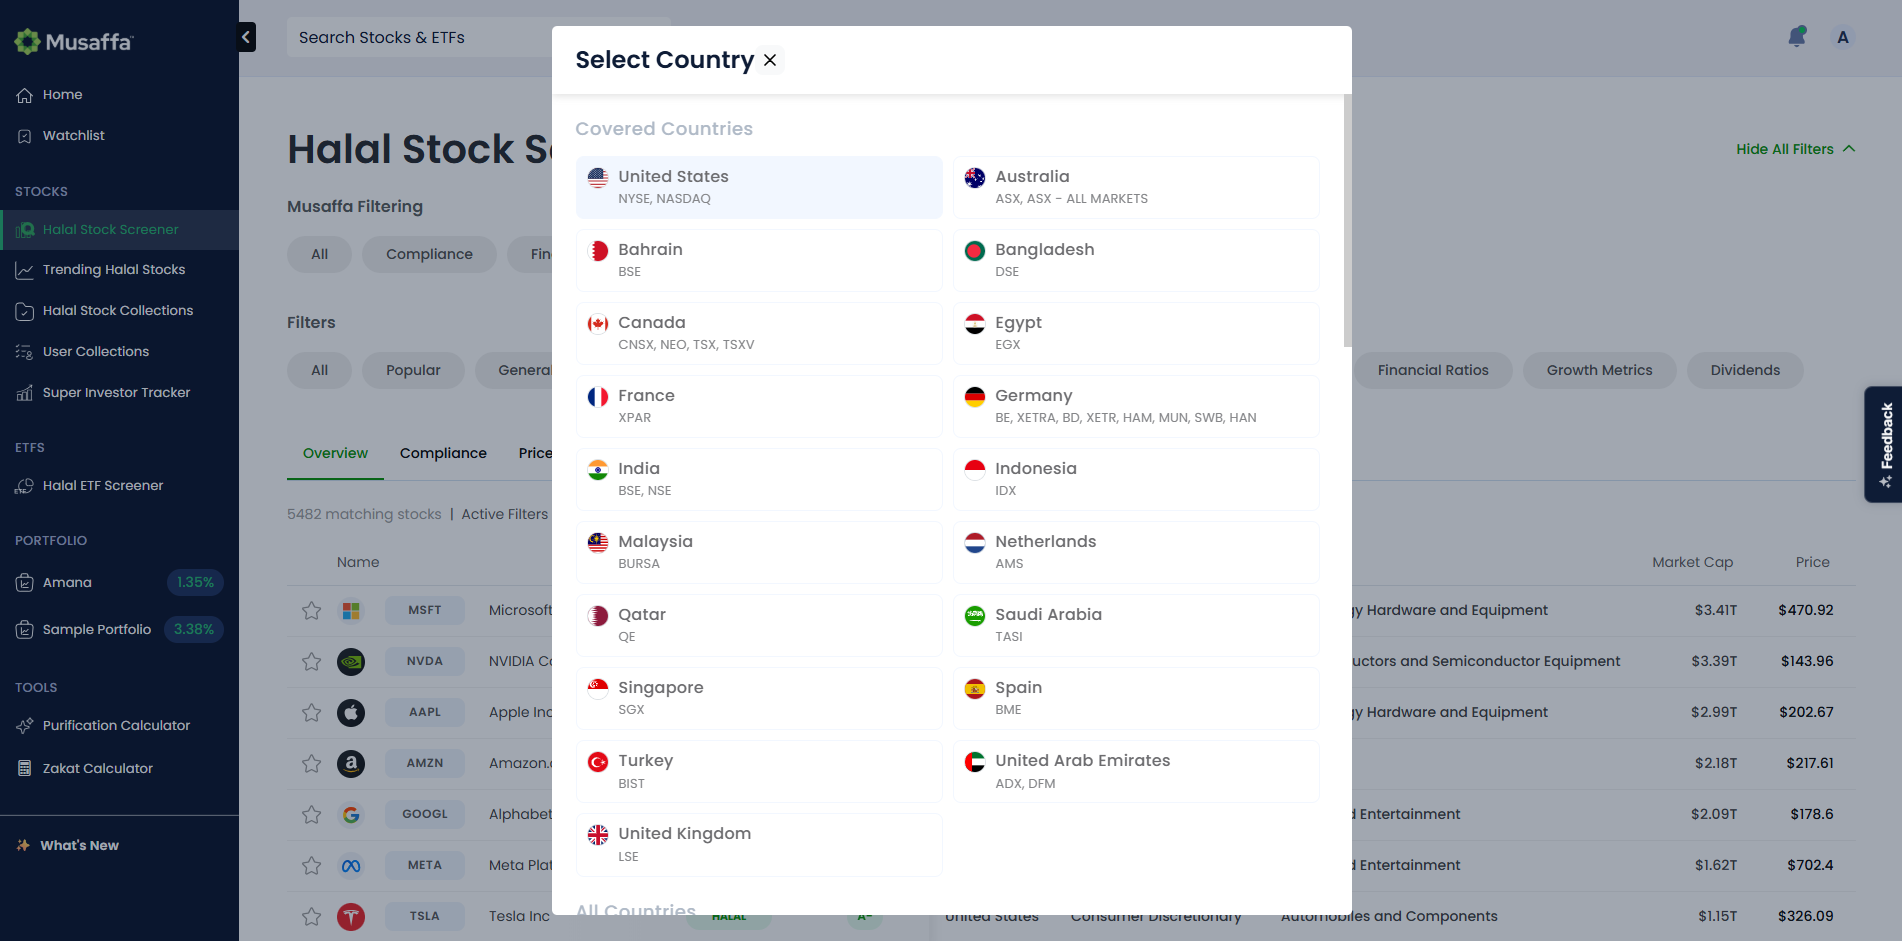Toggle the watchlist star for AMZN
The image size is (1902, 941).
312,763
